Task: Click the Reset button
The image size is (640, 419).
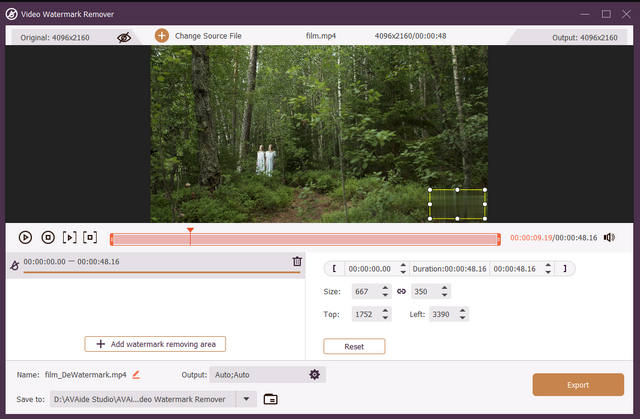Action: (x=354, y=346)
